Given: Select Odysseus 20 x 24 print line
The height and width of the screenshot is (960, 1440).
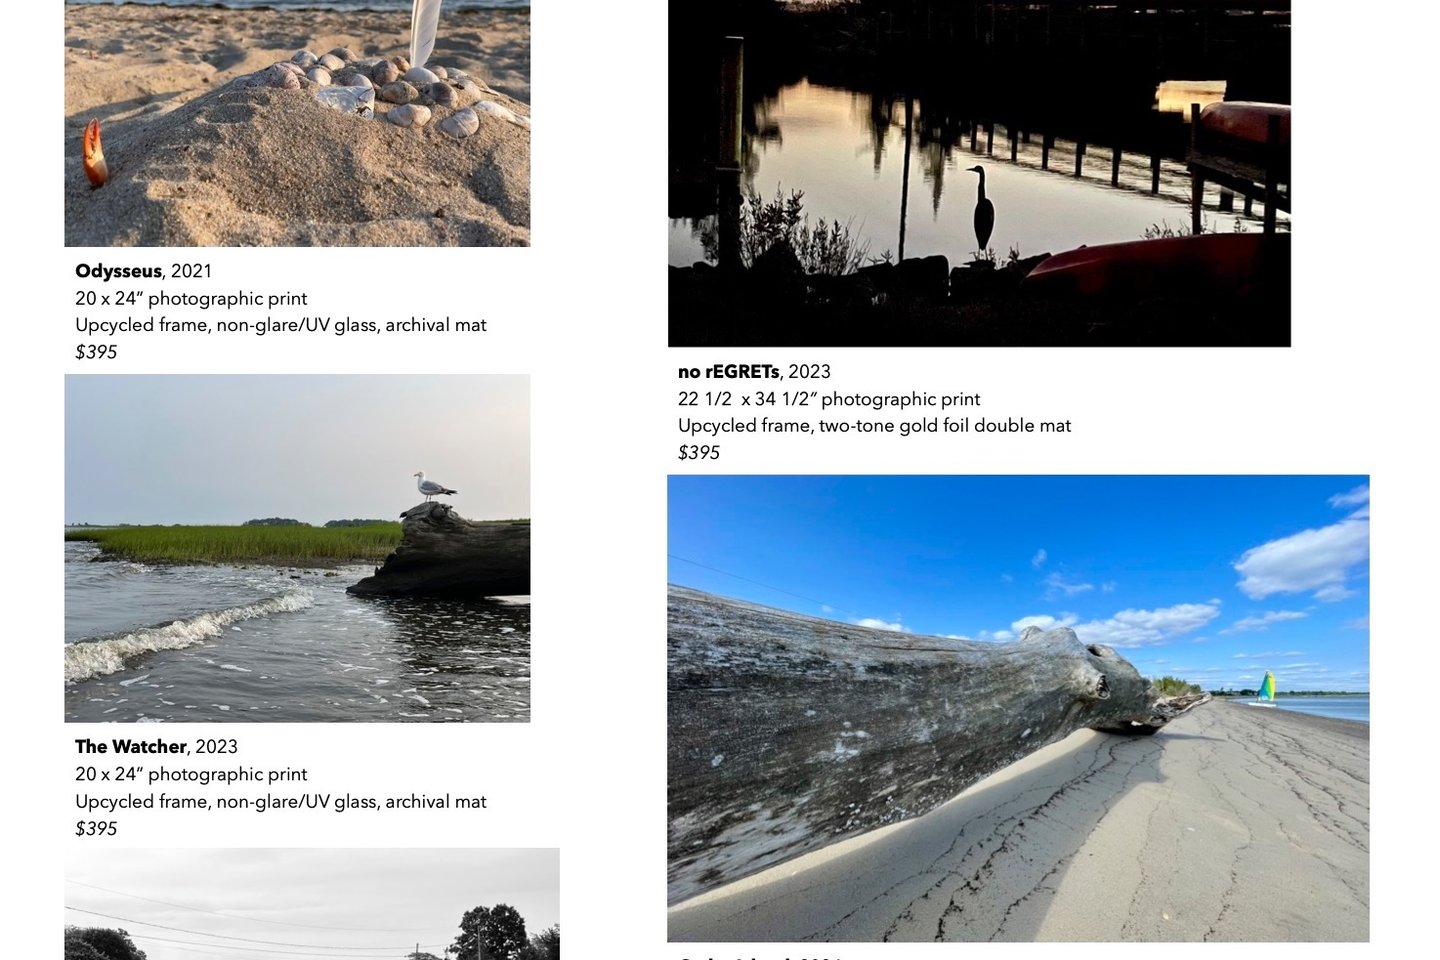Looking at the screenshot, I should (191, 298).
